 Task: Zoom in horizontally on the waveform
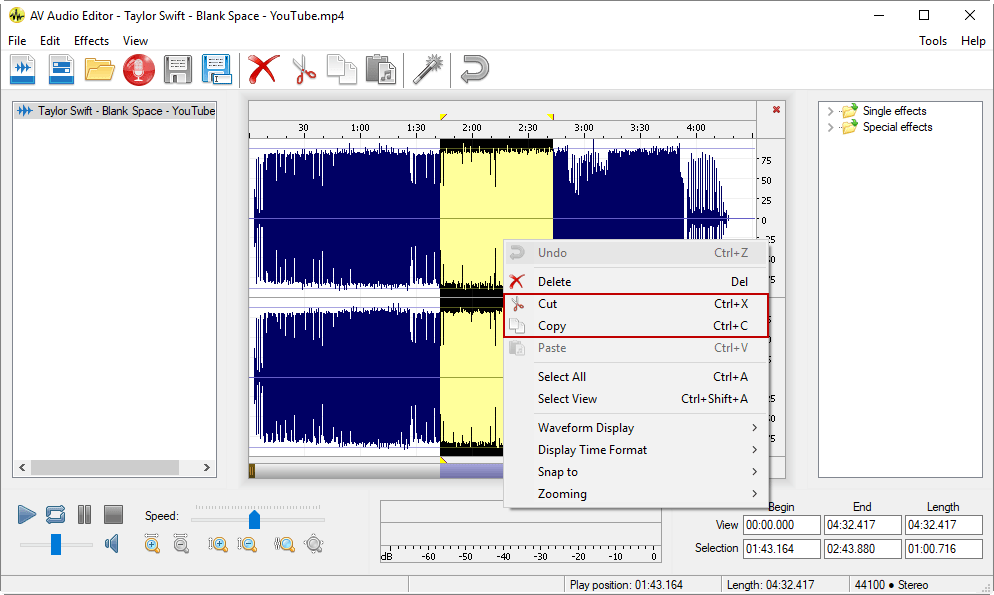(x=152, y=544)
